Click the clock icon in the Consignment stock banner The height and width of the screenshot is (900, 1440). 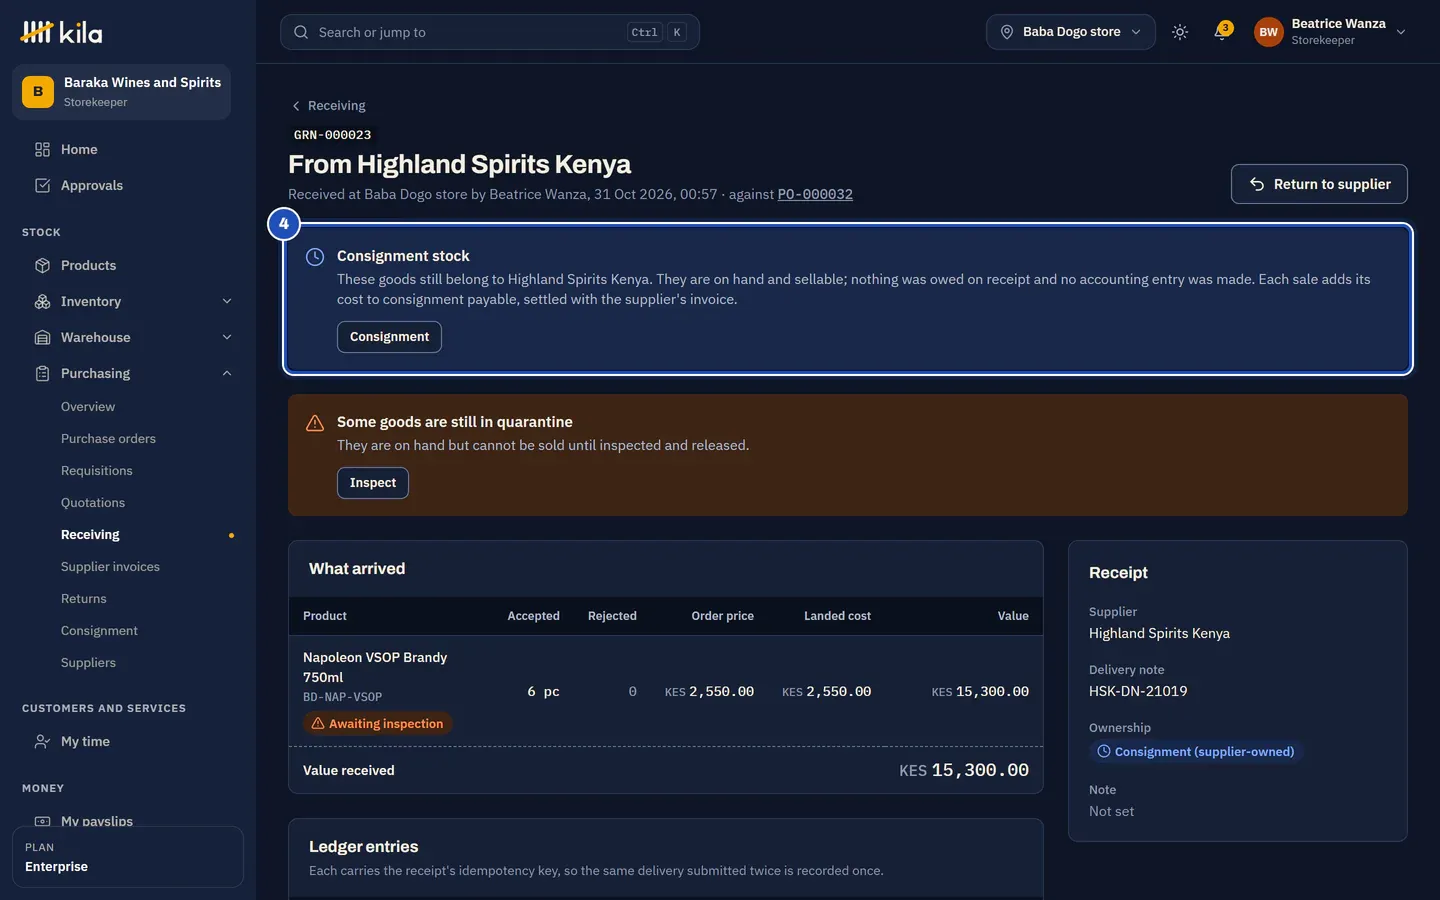coord(315,257)
